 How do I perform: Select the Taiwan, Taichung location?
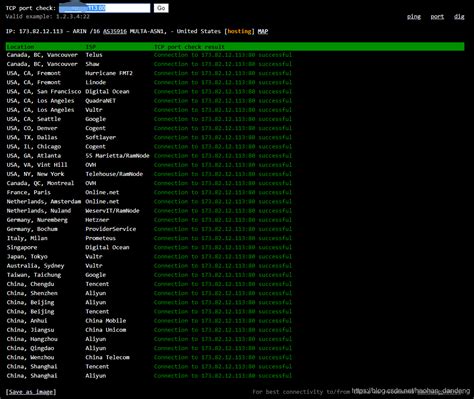coord(34,275)
